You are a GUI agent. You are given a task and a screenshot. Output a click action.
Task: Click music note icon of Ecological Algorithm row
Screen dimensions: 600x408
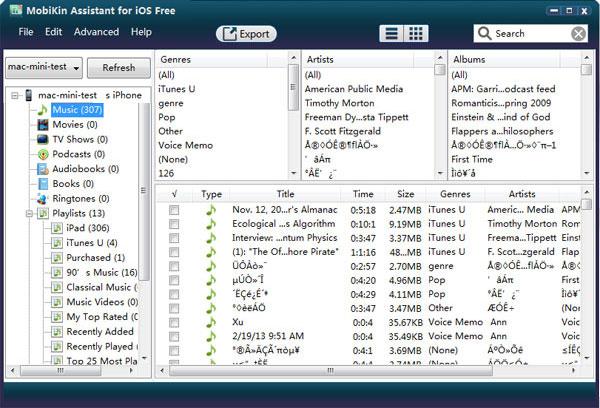coord(211,224)
